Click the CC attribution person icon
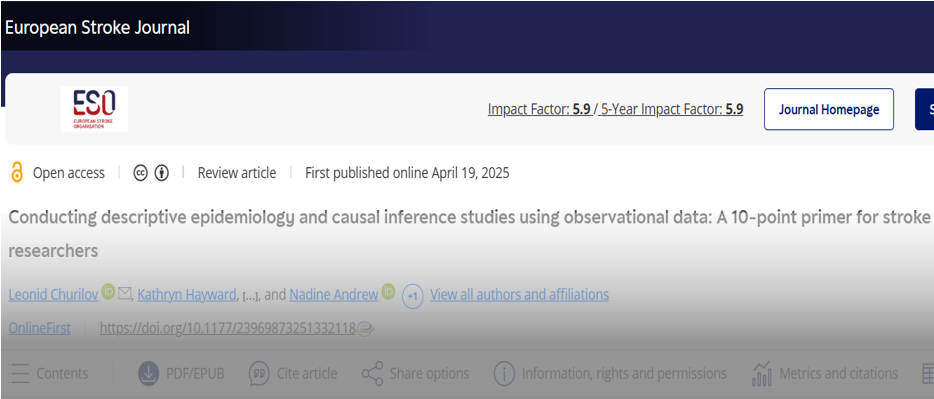The width and height of the screenshot is (934, 399). click(x=161, y=173)
